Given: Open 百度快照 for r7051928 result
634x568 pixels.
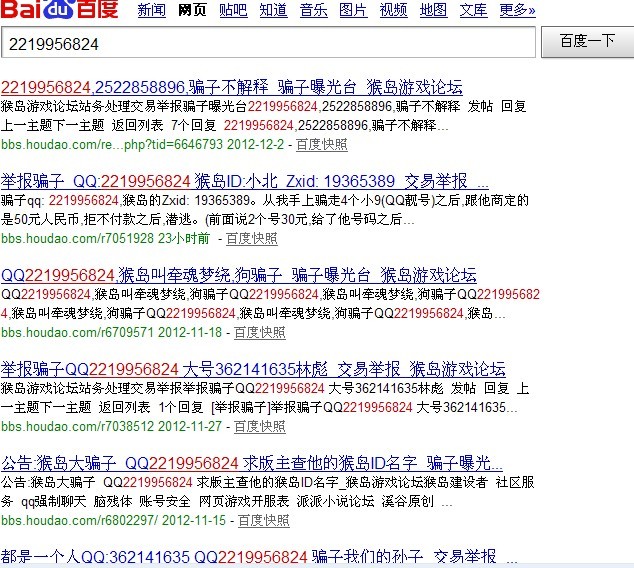Looking at the screenshot, I should tap(251, 239).
